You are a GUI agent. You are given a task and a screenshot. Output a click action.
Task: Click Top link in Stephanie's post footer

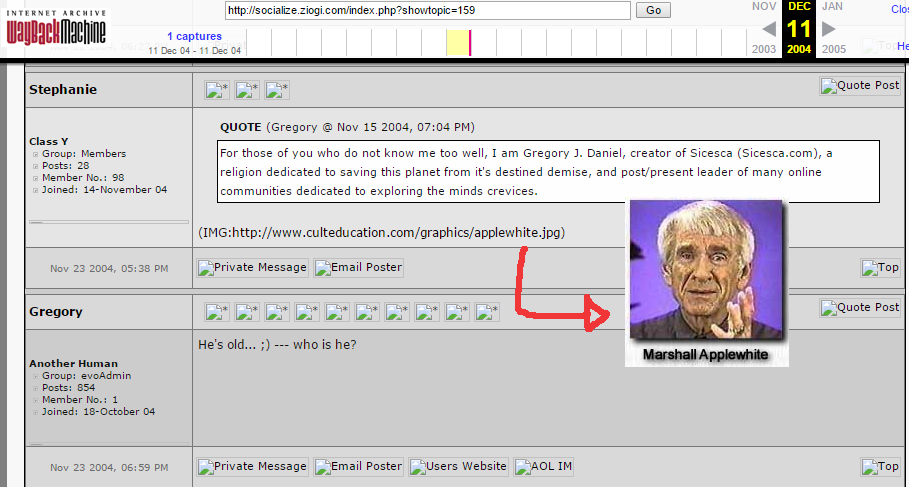[x=880, y=268]
